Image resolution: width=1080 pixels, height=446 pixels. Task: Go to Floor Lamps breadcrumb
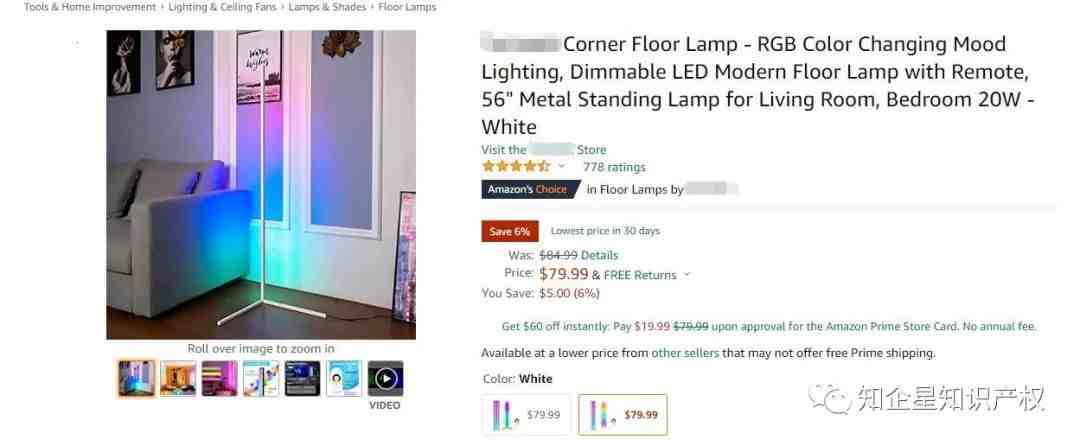[407, 7]
